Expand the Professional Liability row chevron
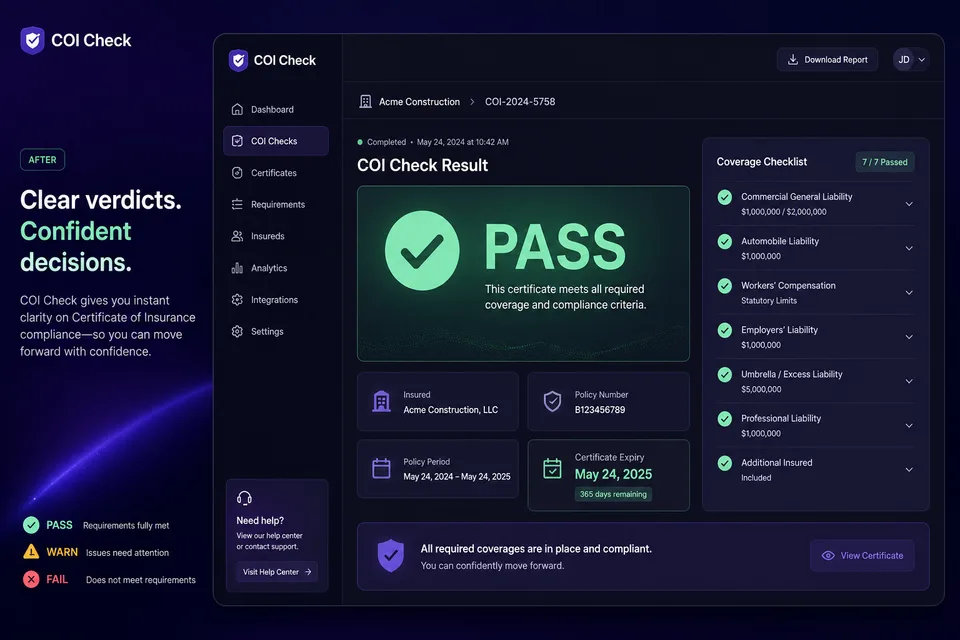This screenshot has height=640, width=960. click(909, 426)
